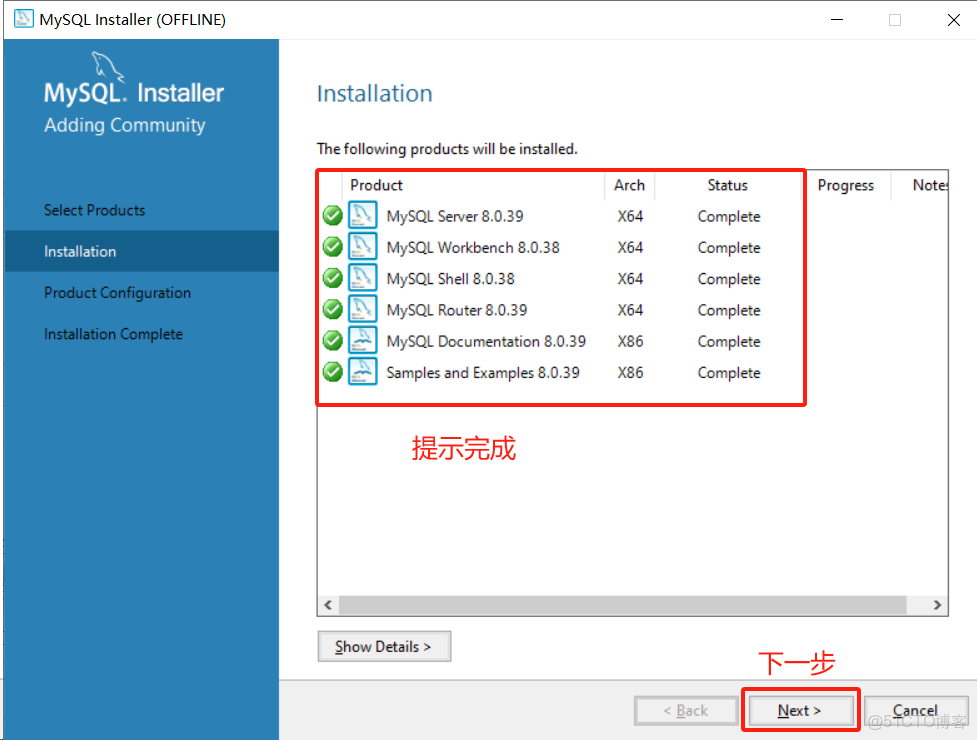Image resolution: width=977 pixels, height=740 pixels.
Task: Click the MySQL Server 8.0.39 dolphin icon
Action: [362, 215]
